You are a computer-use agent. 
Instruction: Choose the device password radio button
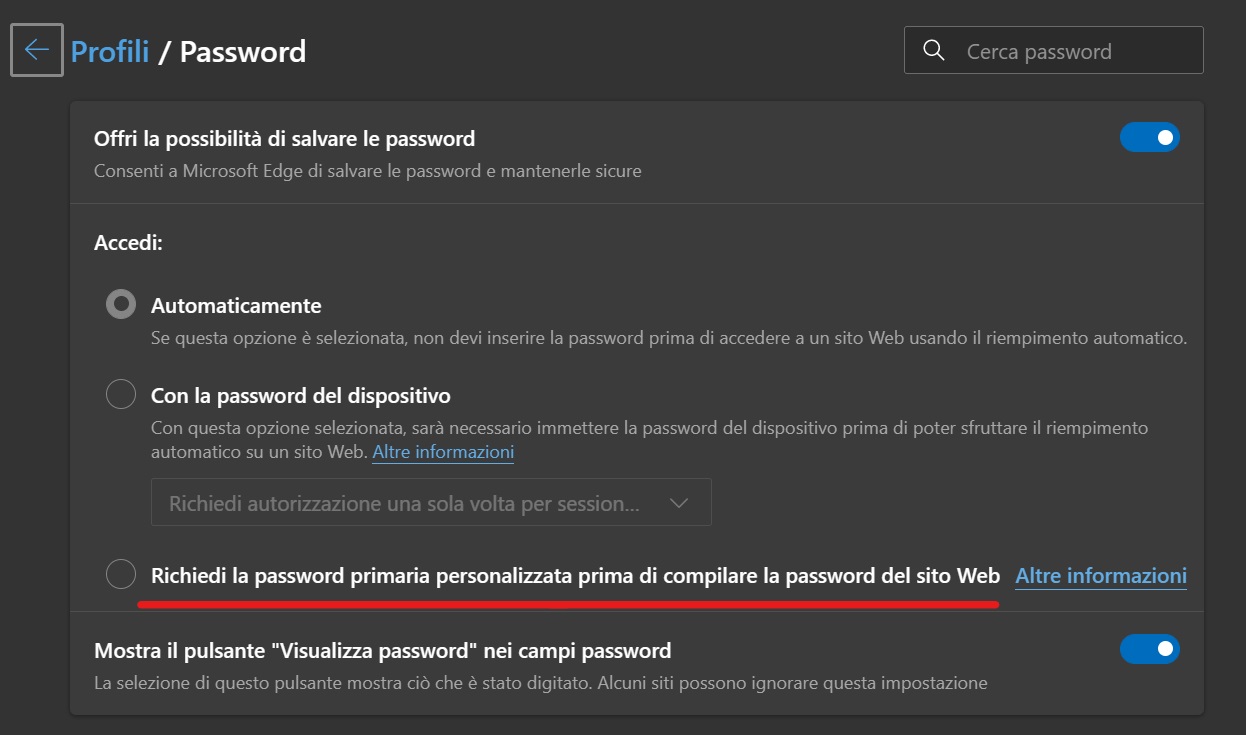pos(121,395)
